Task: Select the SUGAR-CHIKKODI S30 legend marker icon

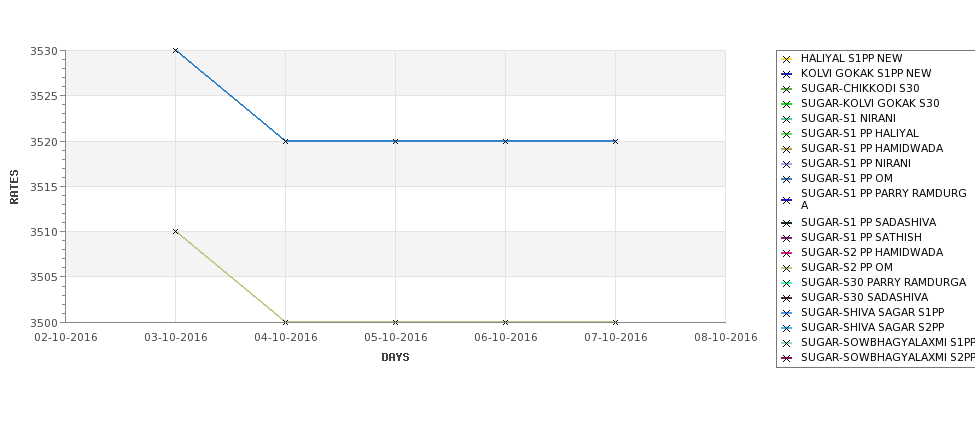Action: (x=786, y=89)
